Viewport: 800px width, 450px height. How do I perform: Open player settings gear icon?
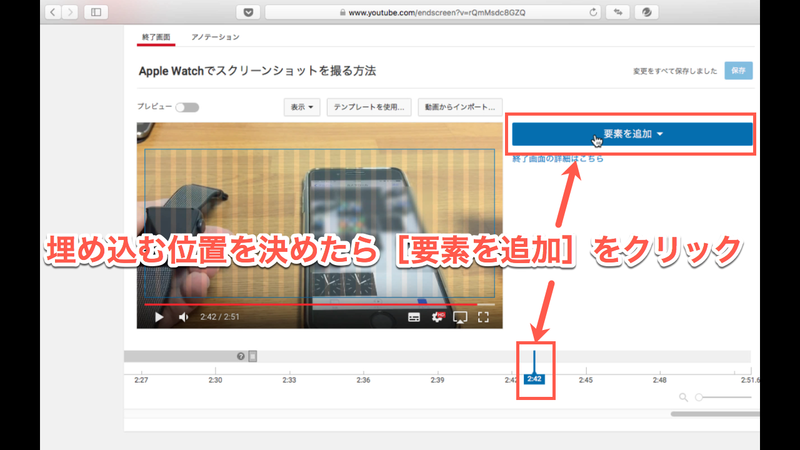tap(437, 317)
